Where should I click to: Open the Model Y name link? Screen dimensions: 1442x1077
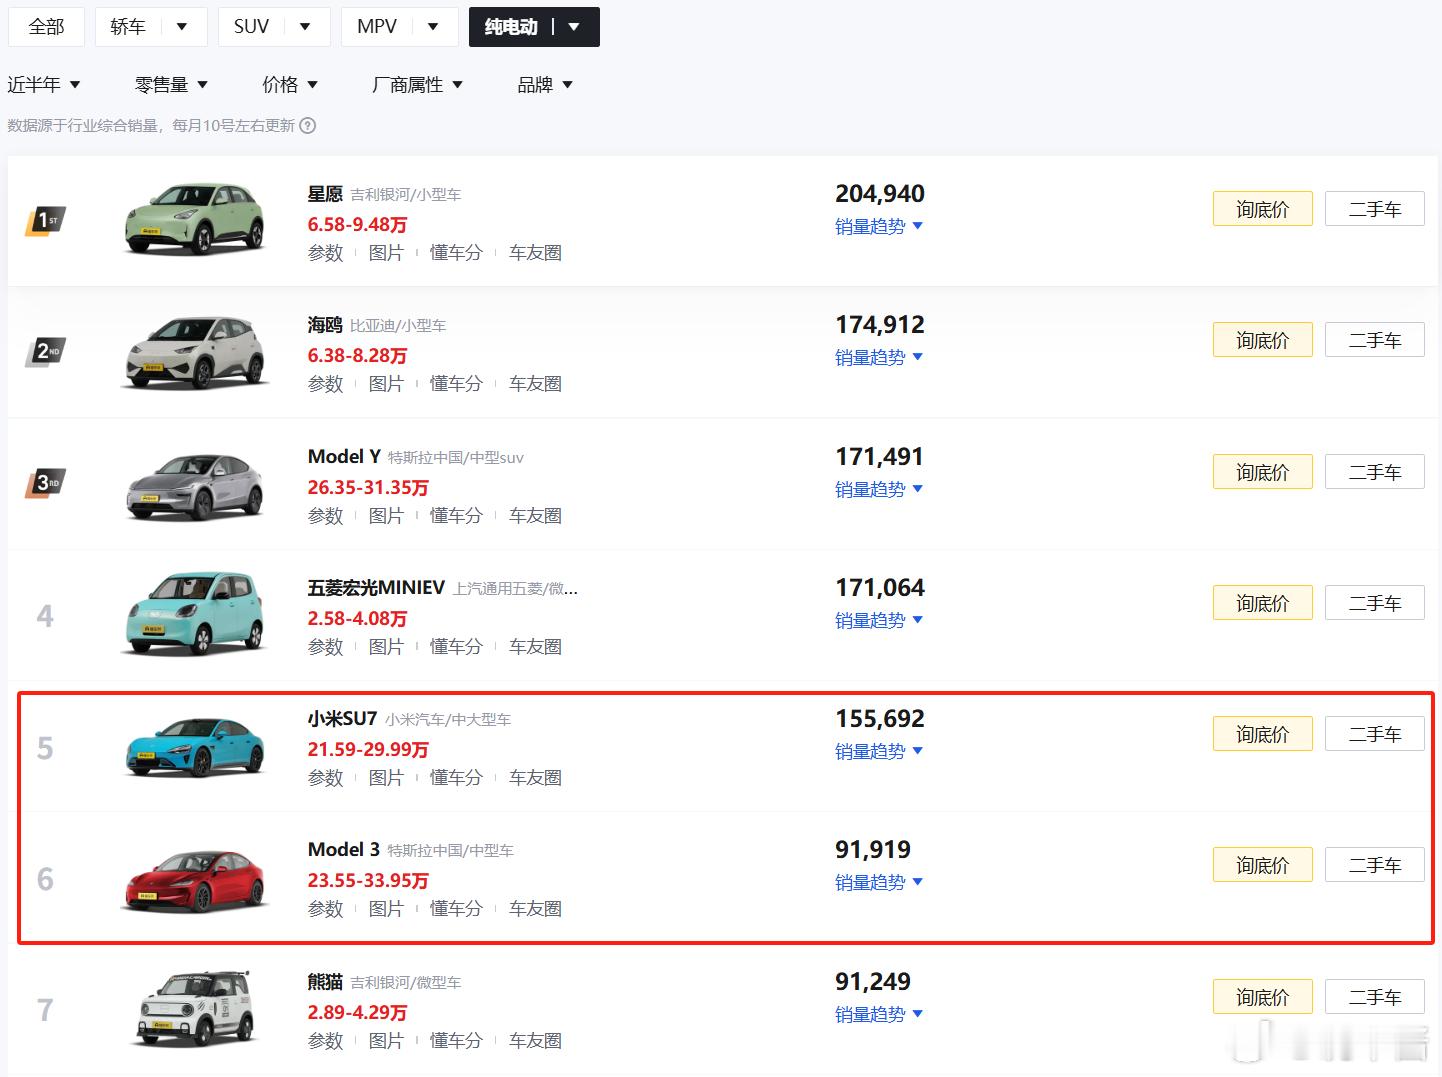344,457
